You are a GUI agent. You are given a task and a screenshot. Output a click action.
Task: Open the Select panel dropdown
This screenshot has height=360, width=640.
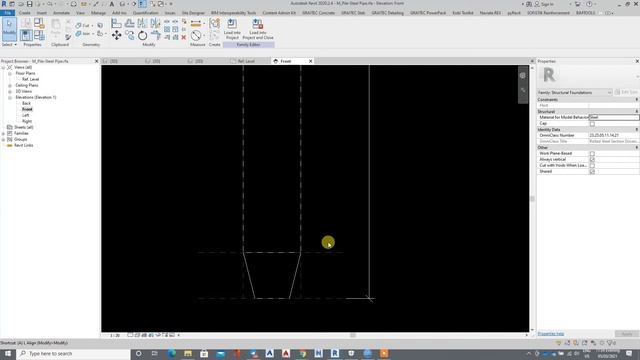click(x=9, y=44)
